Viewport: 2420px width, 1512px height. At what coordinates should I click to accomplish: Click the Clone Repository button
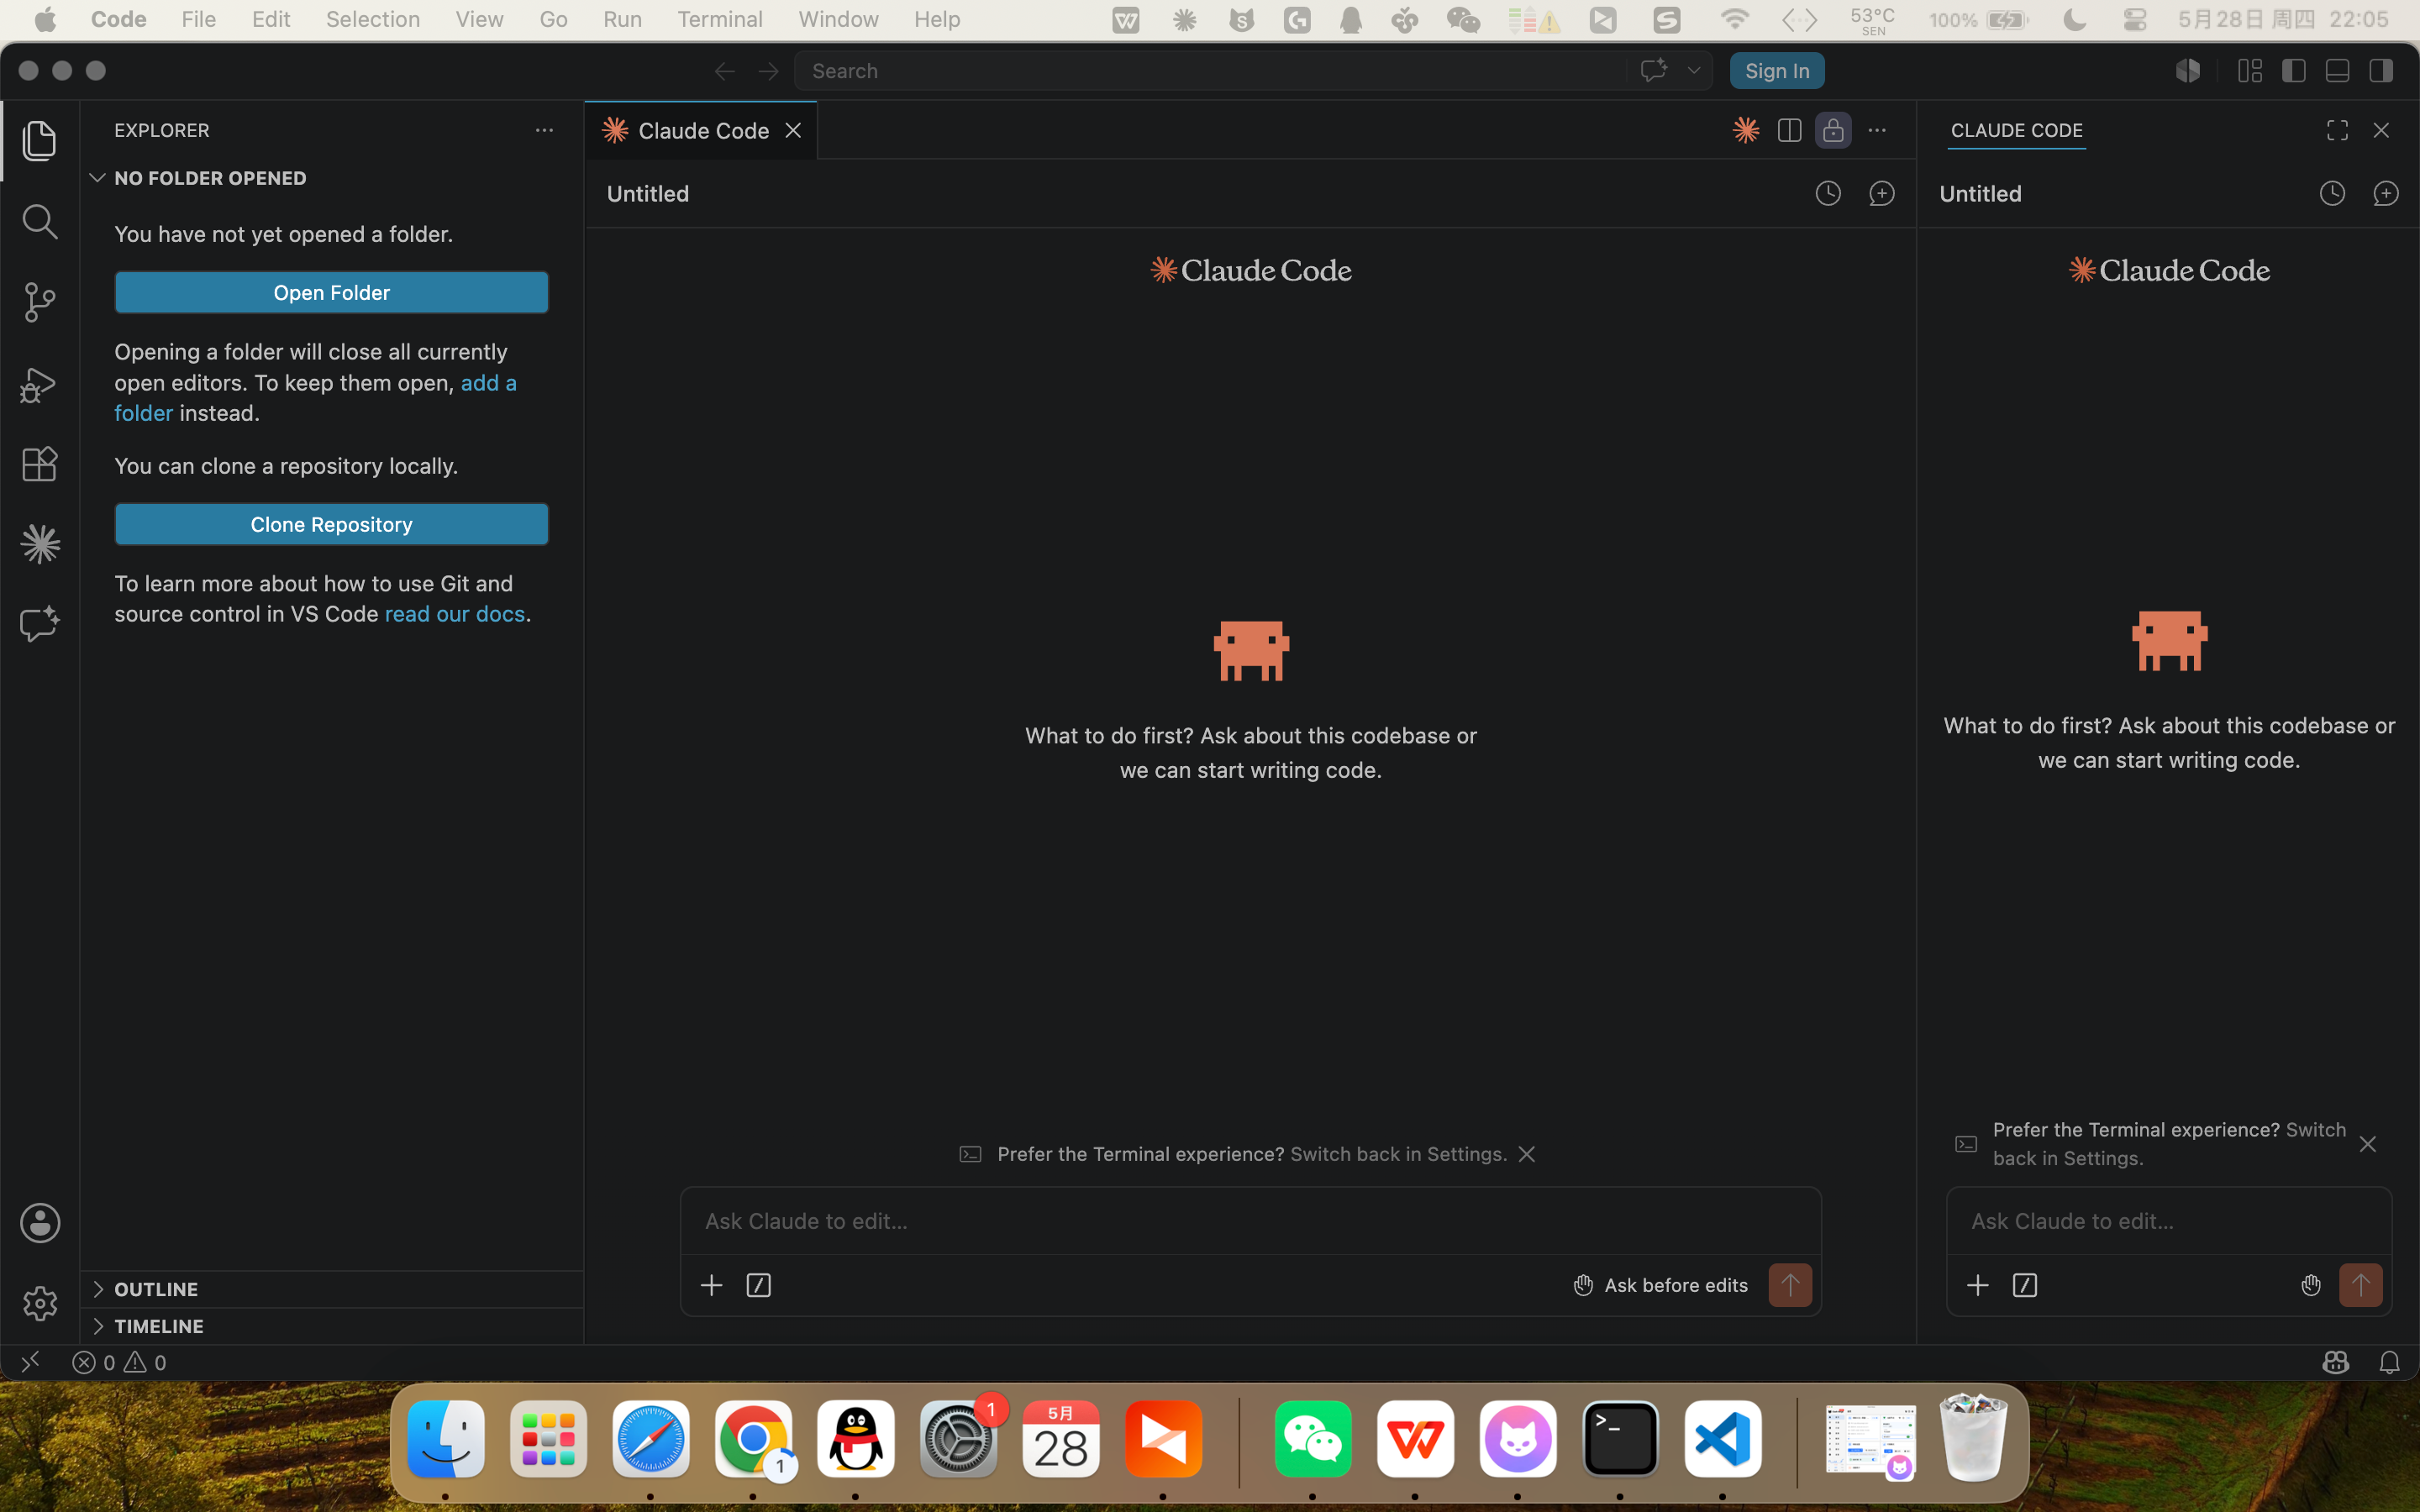[x=331, y=524]
